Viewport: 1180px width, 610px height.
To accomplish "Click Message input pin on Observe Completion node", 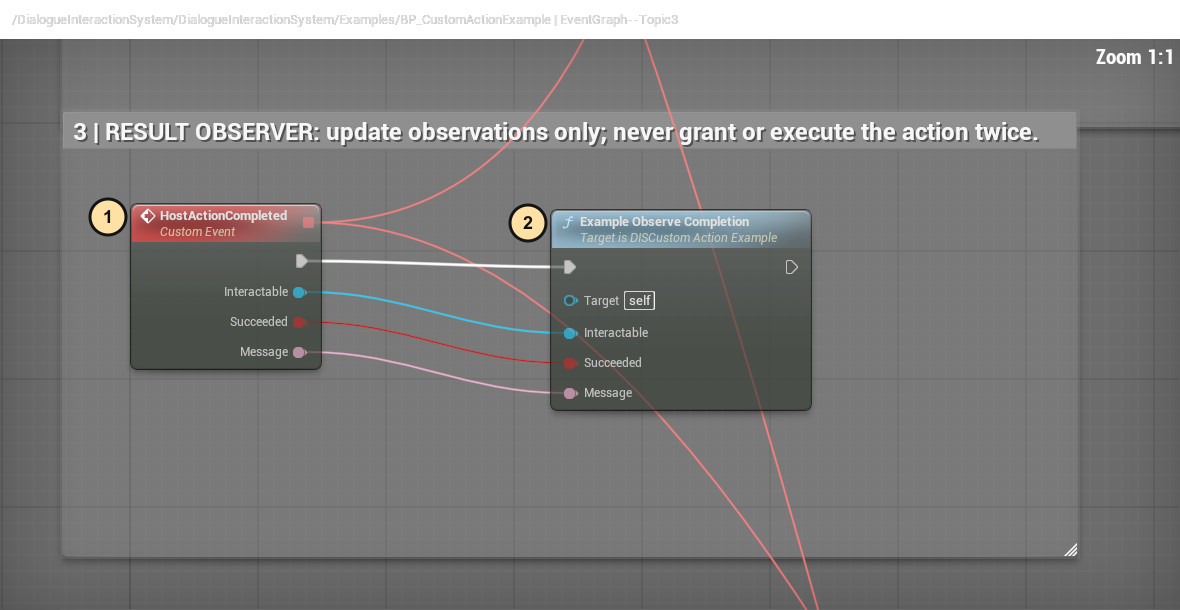I will tap(570, 393).
